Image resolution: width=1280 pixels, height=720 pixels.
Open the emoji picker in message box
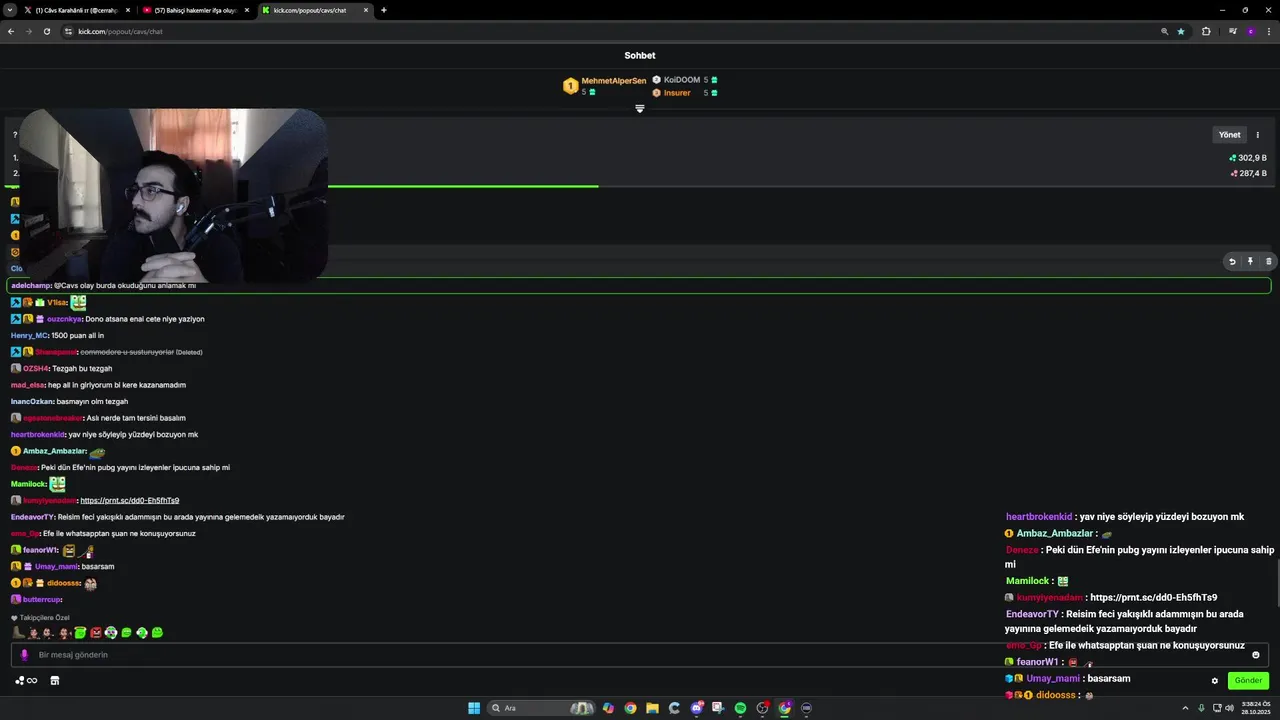pos(1256,655)
